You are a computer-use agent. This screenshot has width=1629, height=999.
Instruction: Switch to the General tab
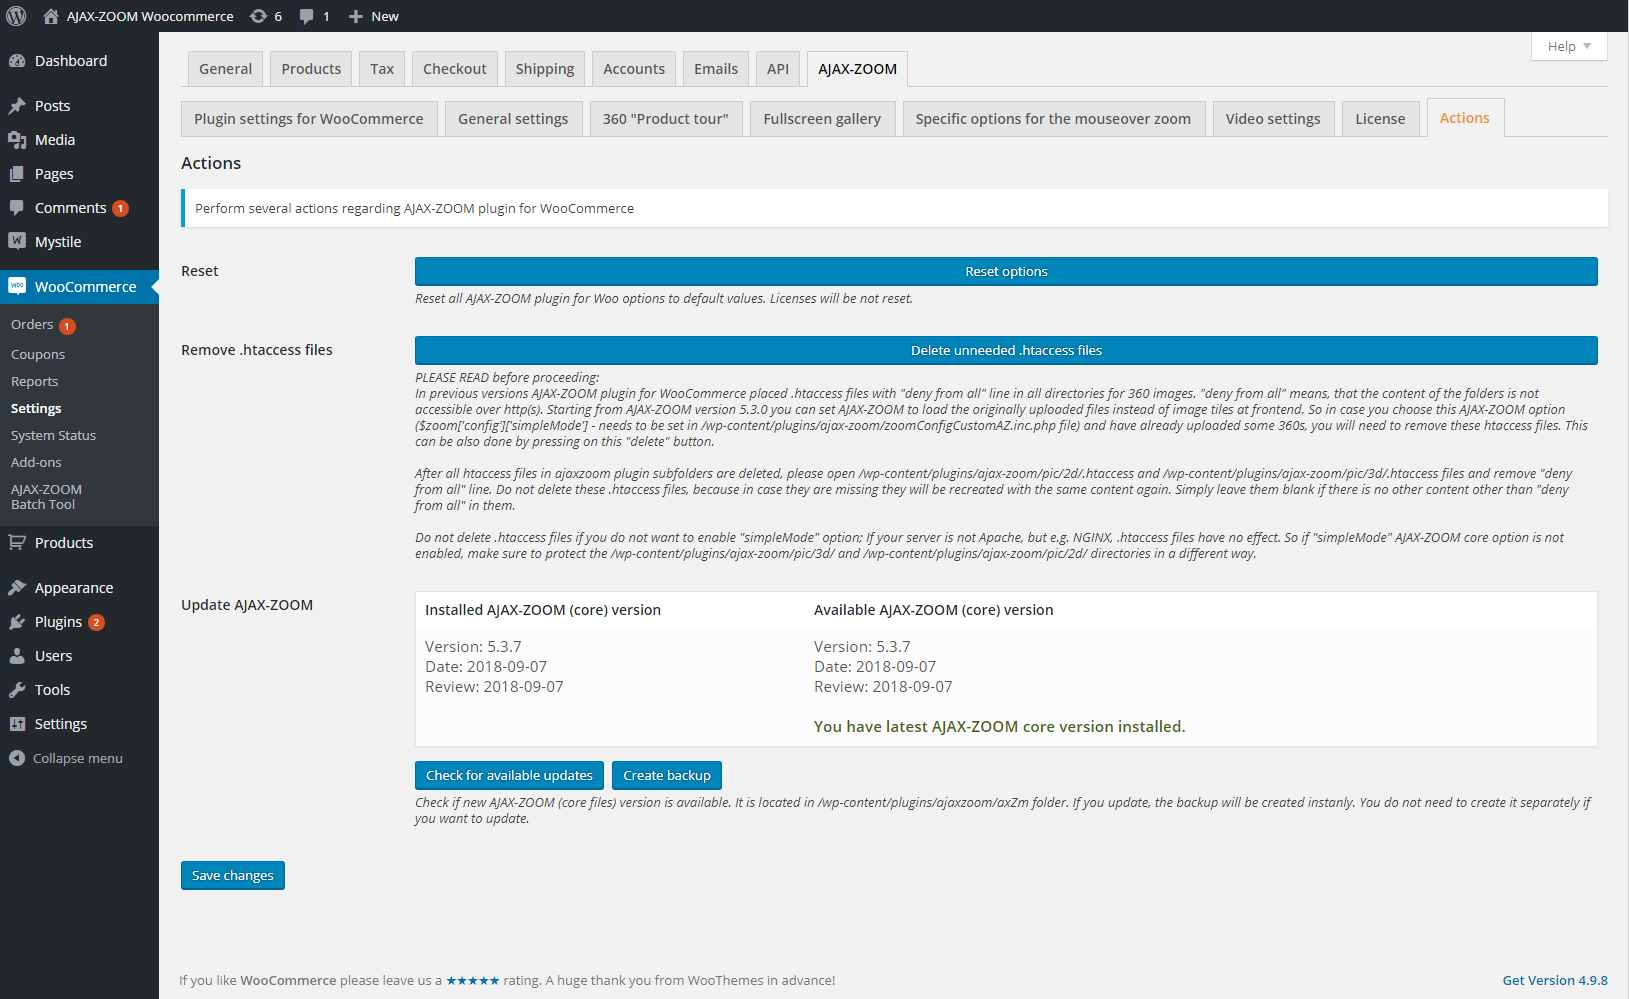(225, 69)
